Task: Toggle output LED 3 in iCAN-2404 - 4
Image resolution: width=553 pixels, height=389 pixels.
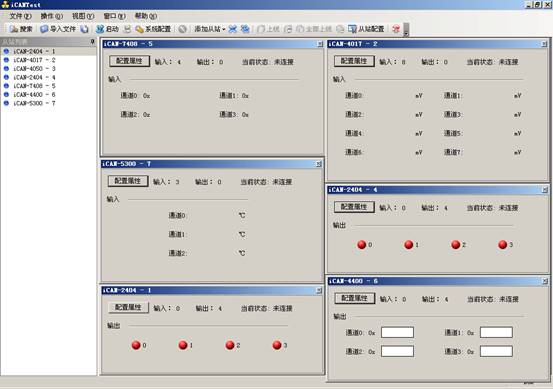Action: (503, 244)
